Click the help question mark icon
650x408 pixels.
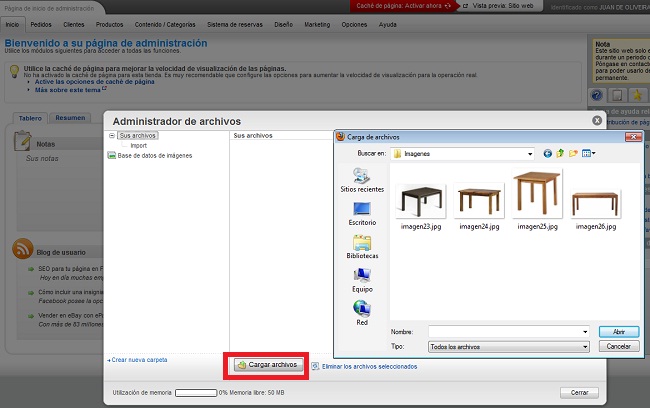597,96
